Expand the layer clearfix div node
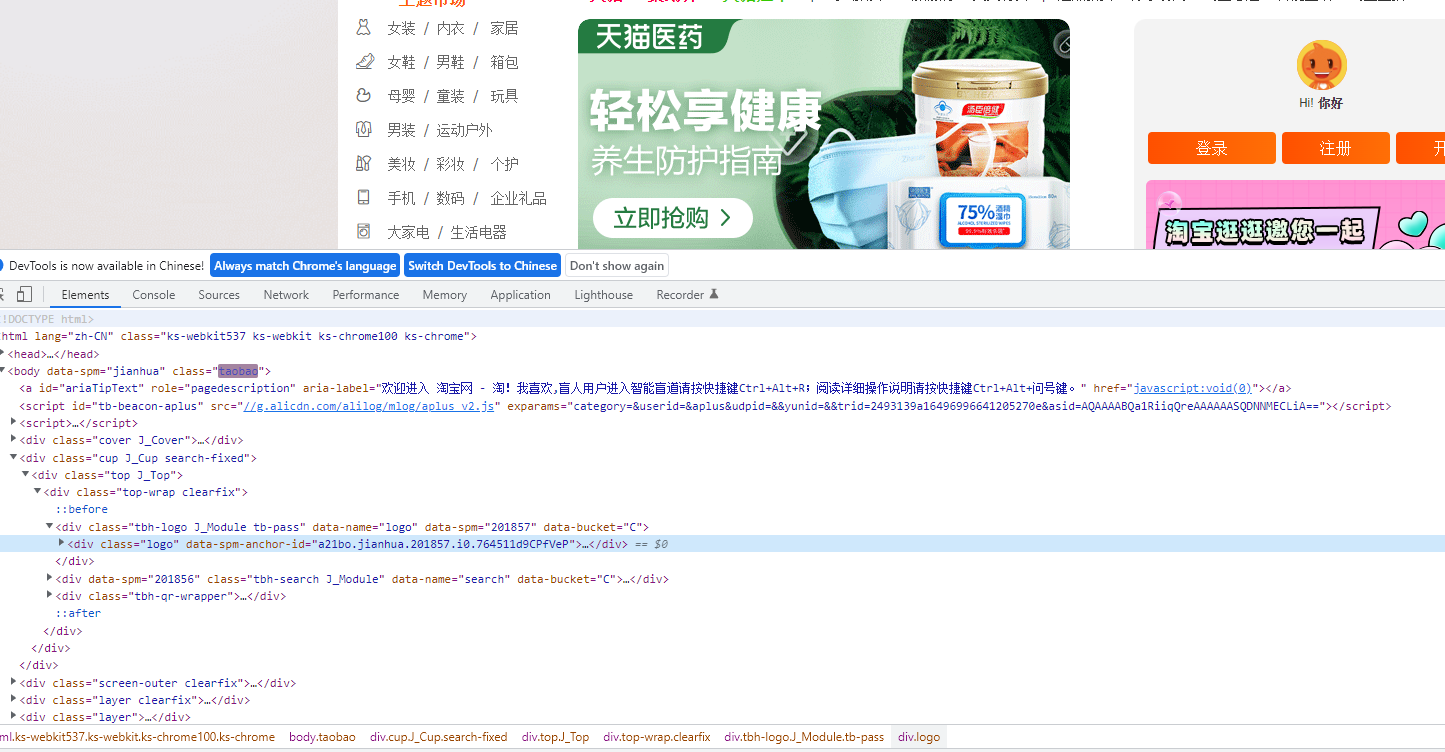Image resolution: width=1445 pixels, height=752 pixels. click(14, 700)
